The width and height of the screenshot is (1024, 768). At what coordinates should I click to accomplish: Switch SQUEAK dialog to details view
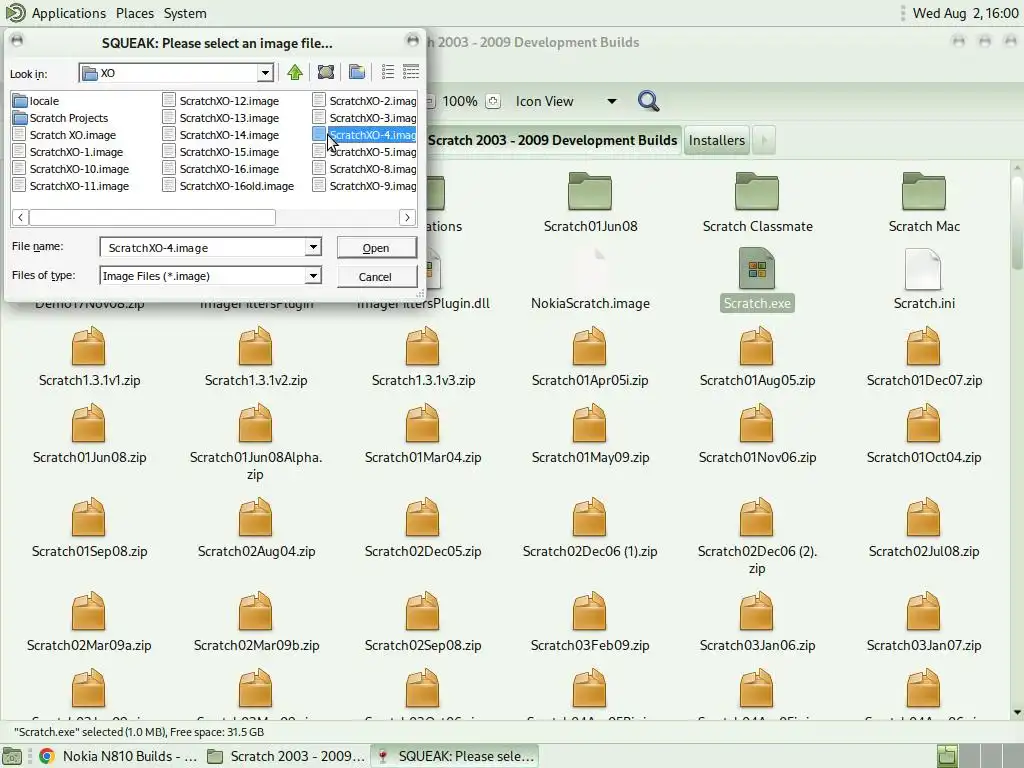411,72
